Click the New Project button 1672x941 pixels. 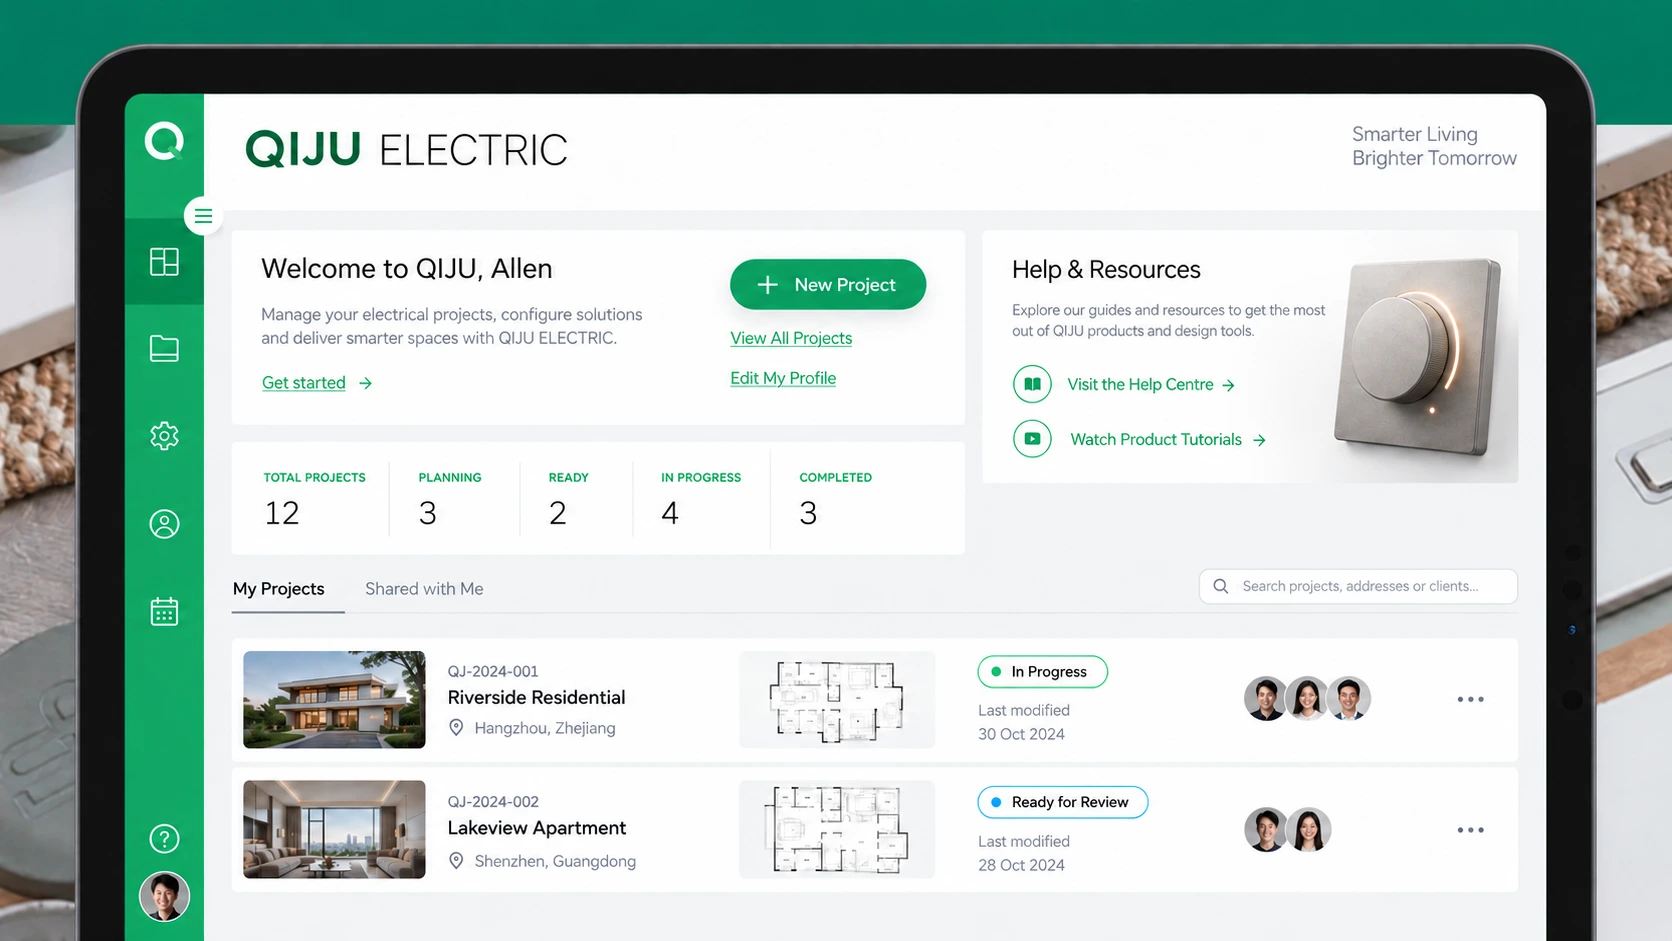pyautogui.click(x=828, y=285)
